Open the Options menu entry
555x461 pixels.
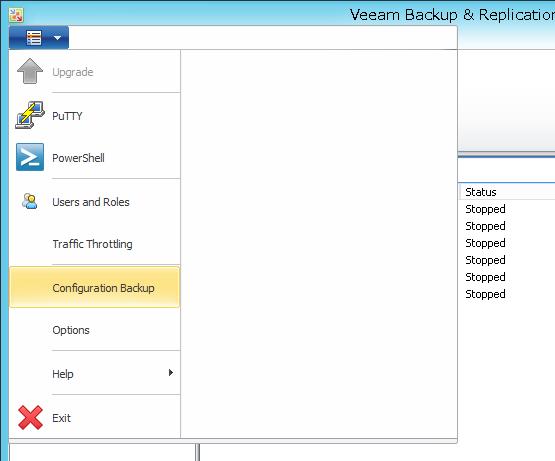(x=71, y=330)
